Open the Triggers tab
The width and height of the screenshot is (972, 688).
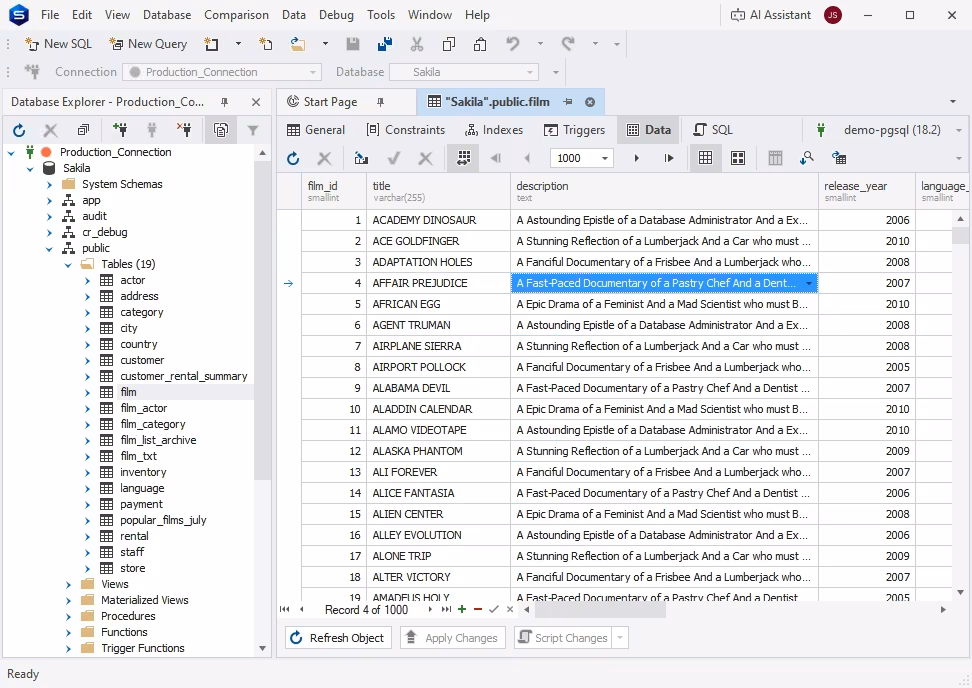574,130
